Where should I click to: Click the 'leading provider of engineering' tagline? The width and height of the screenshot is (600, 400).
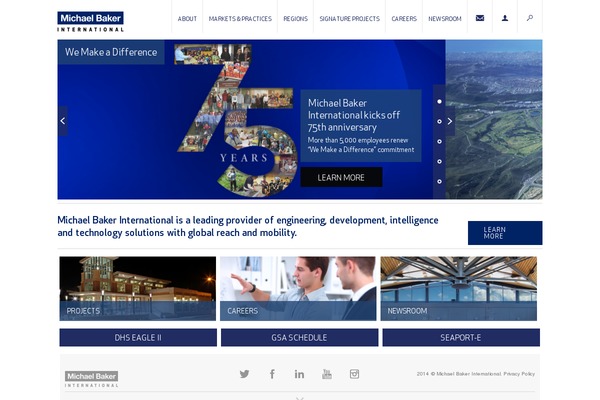pos(248,226)
